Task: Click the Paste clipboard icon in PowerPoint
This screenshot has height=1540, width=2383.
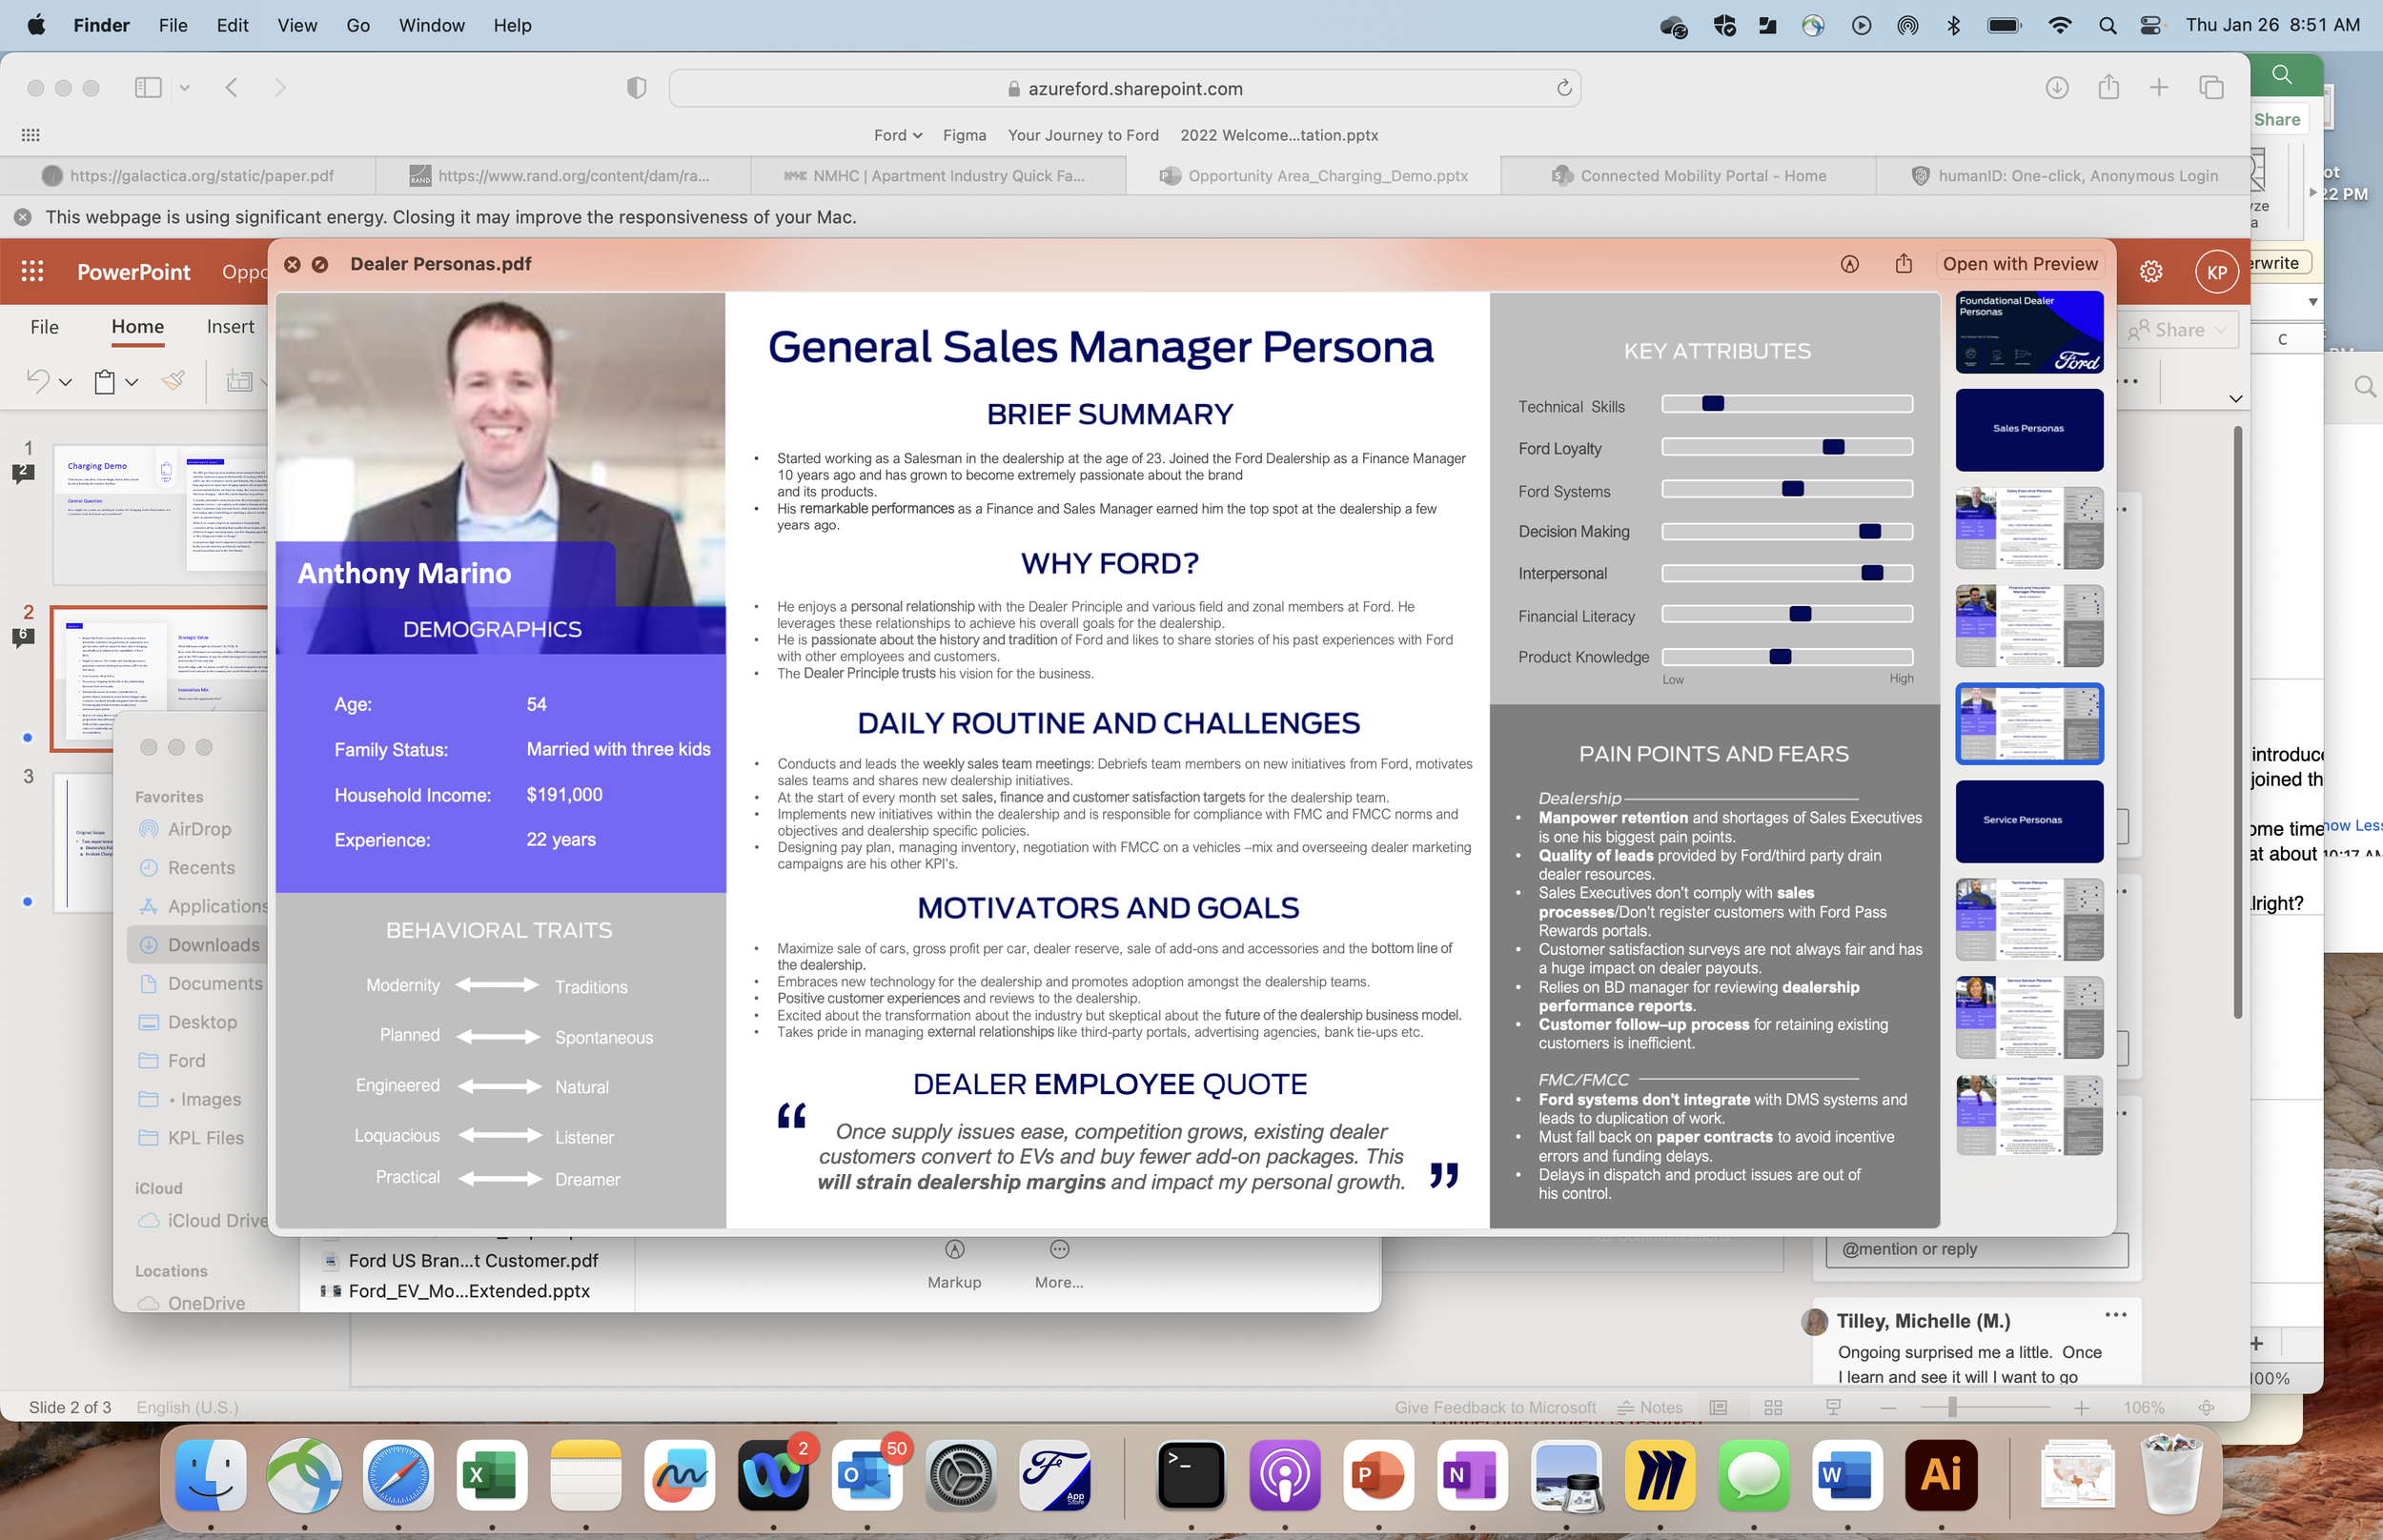Action: tap(104, 381)
